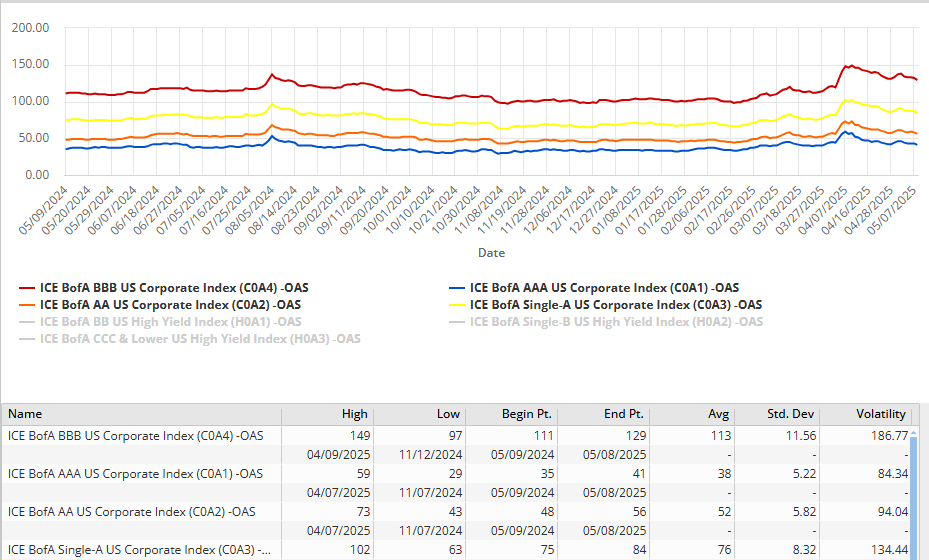Sort table by High column header

[328, 414]
